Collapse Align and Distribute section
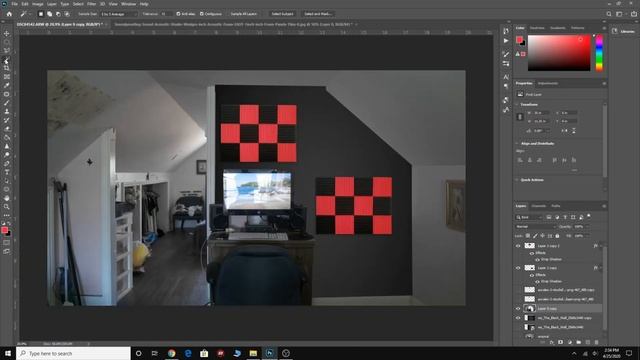The height and width of the screenshot is (360, 640). pos(517,144)
